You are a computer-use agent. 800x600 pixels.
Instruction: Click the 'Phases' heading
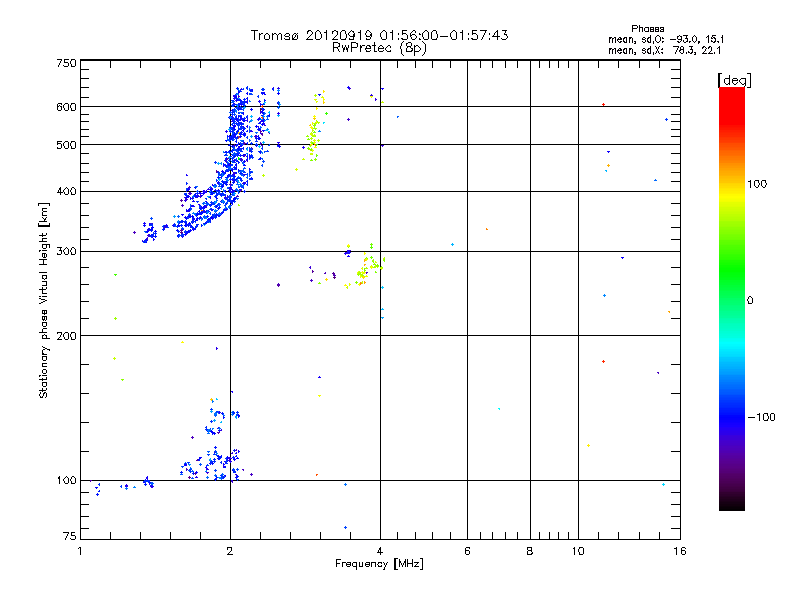[x=647, y=29]
